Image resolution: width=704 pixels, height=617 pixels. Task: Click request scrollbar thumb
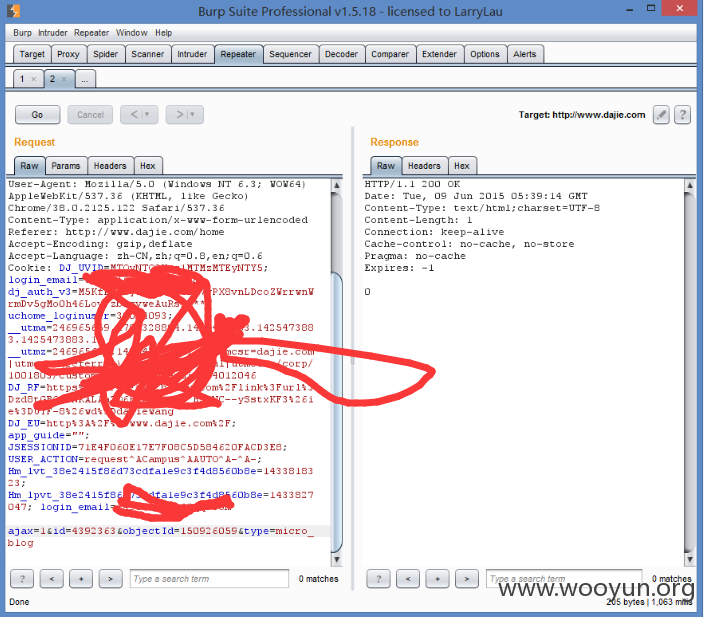coord(337,411)
